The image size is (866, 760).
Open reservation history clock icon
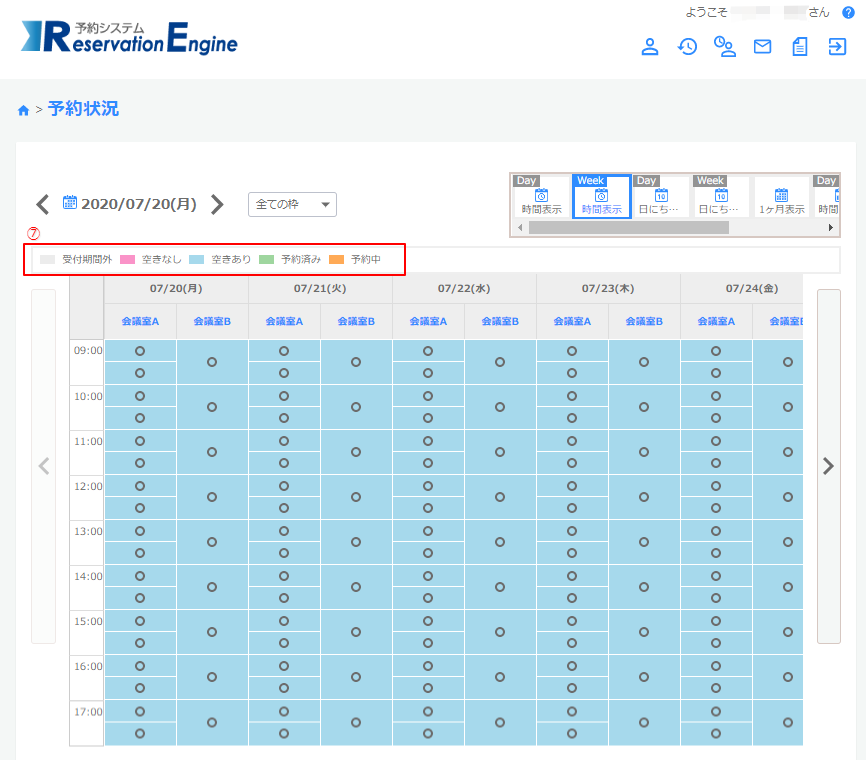687,46
